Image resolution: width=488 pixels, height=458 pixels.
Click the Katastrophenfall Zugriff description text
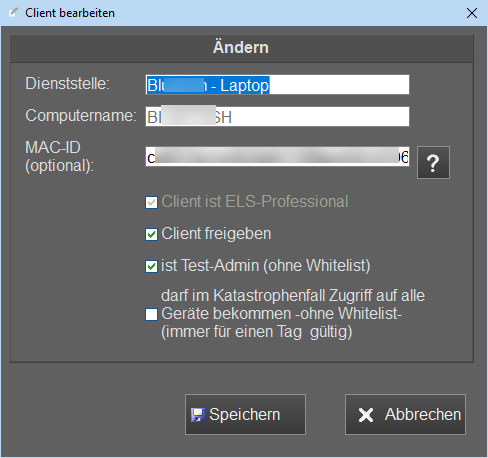click(293, 314)
